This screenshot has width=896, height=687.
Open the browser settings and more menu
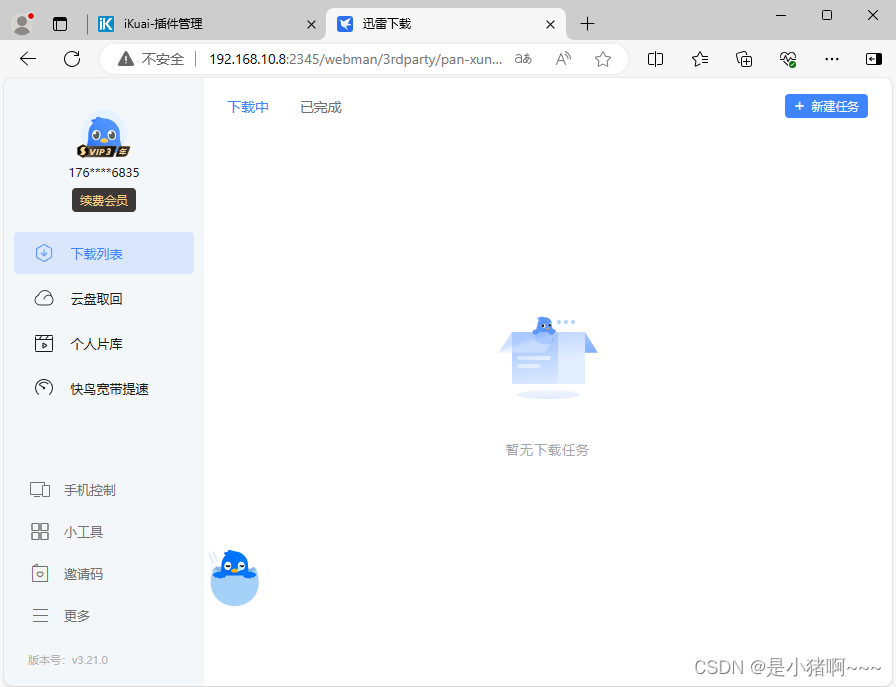click(832, 59)
